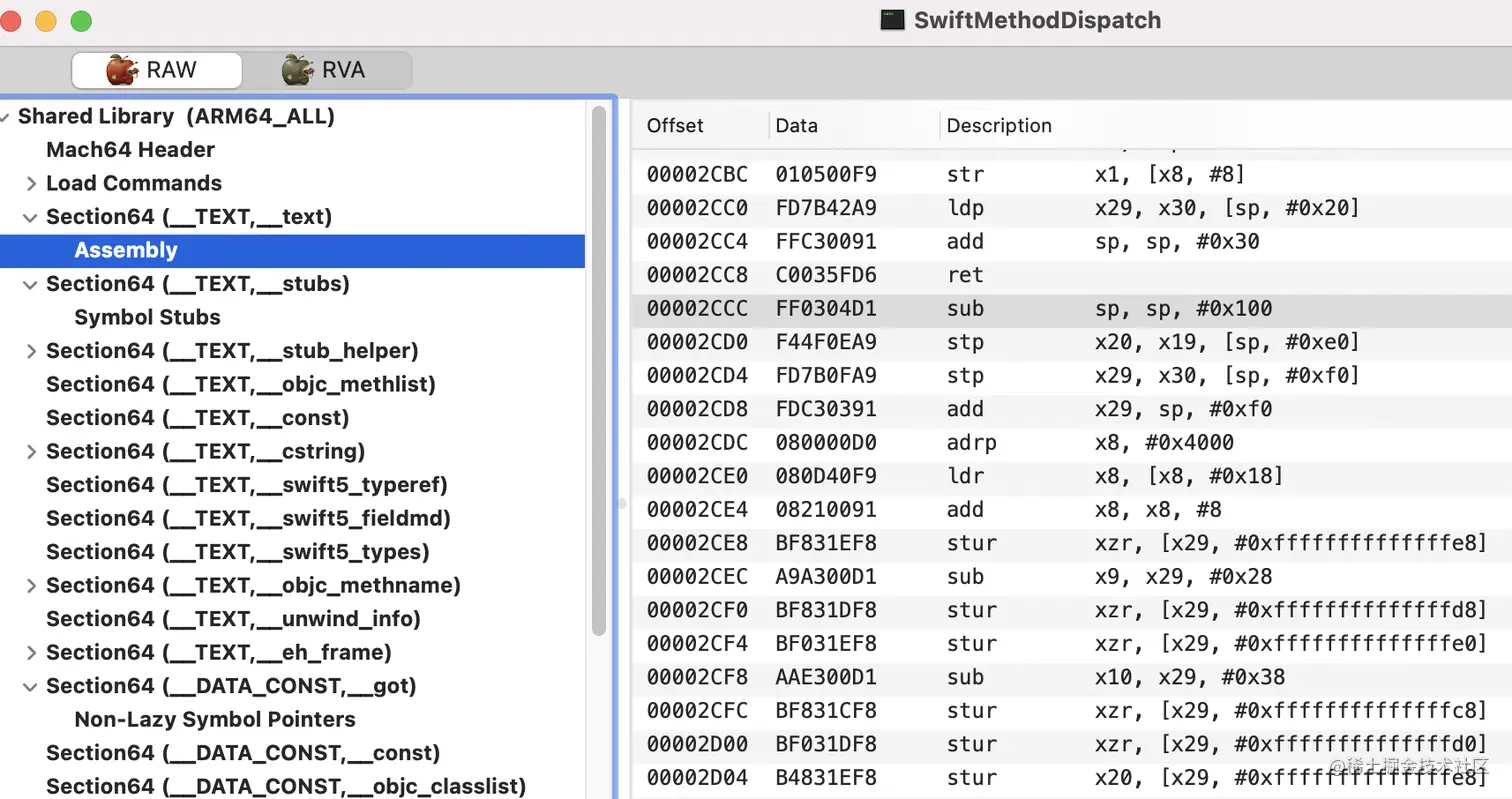Image resolution: width=1512 pixels, height=799 pixels.
Task: Click the Offset column header
Action: pyautogui.click(x=675, y=126)
